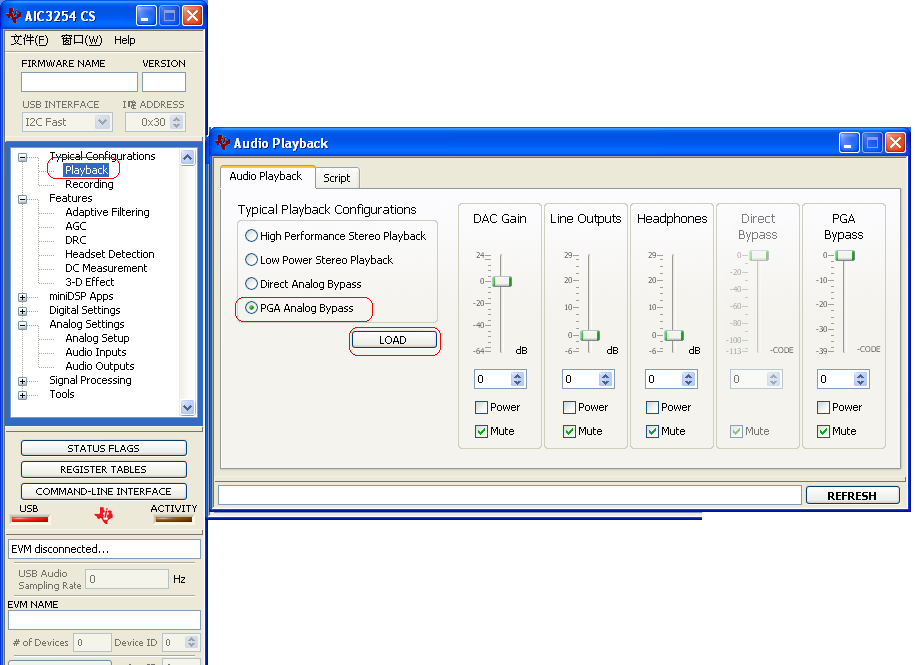Click tree scrollbar up arrow
Image resolution: width=915 pixels, height=665 pixels.
(187, 158)
